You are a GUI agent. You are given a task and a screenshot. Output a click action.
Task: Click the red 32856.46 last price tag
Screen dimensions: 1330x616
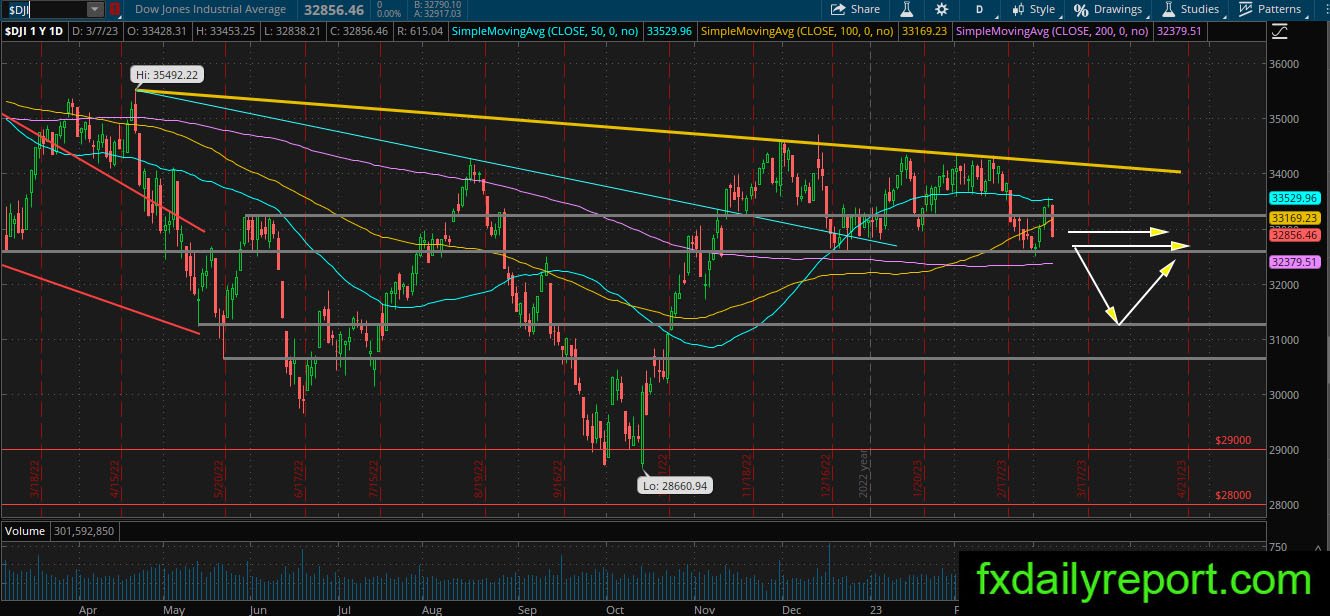coord(1294,235)
